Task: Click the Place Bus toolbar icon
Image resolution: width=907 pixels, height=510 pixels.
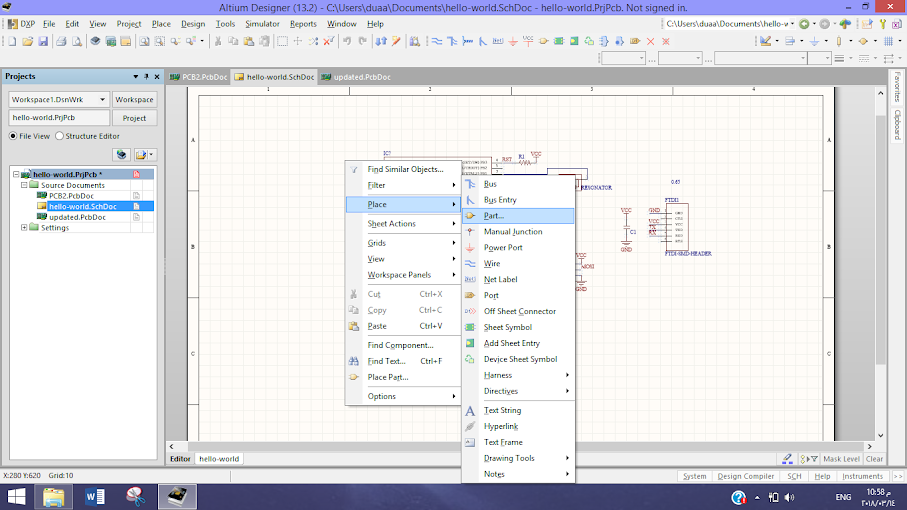Action: tap(452, 41)
